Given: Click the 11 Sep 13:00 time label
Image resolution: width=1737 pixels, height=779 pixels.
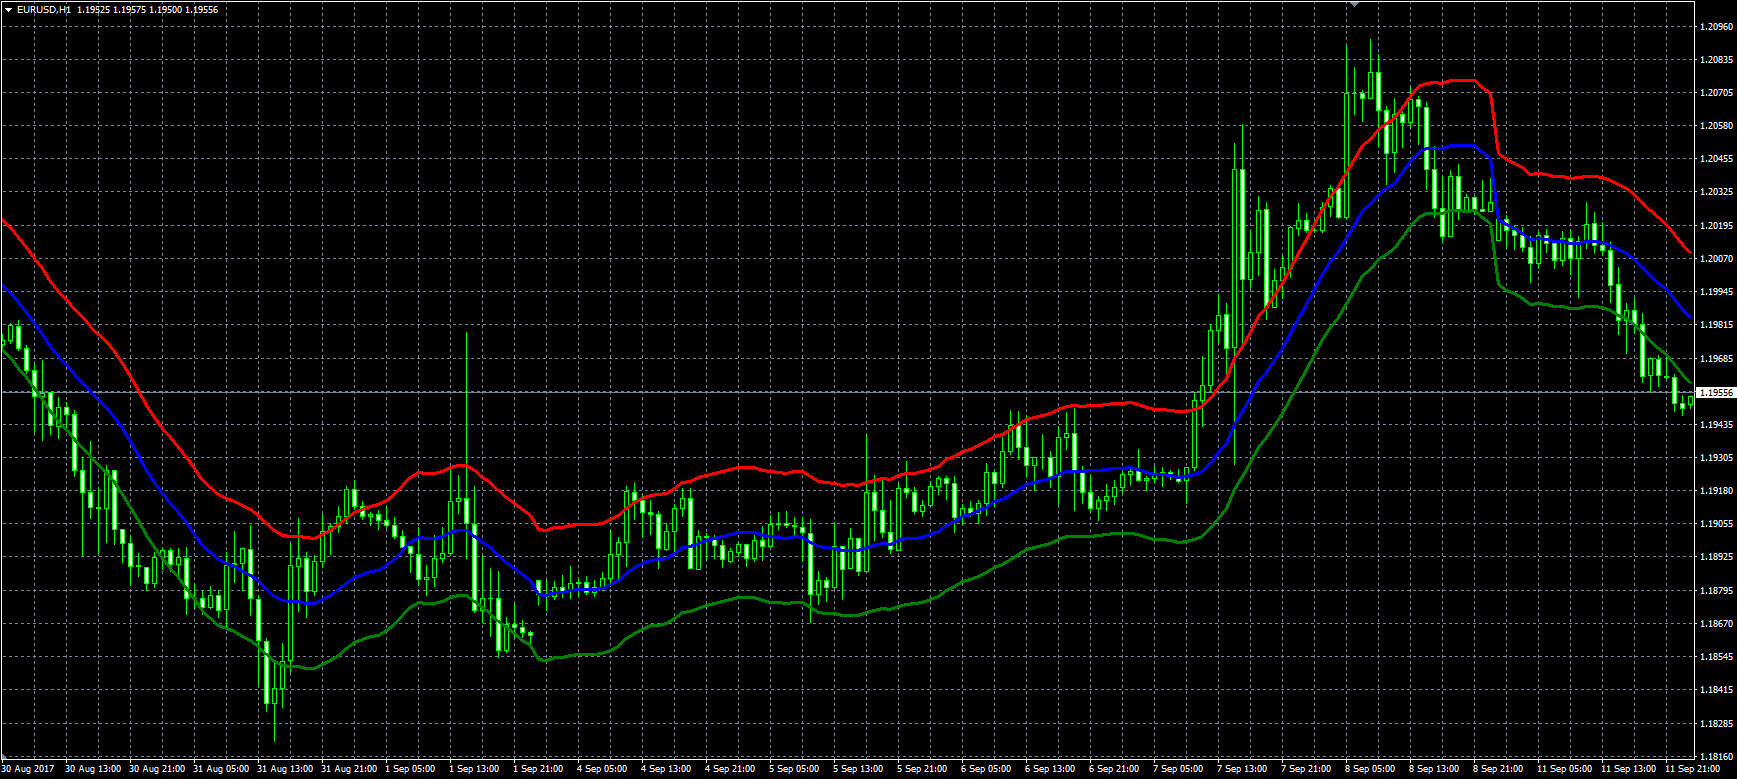Looking at the screenshot, I should coord(1629,769).
